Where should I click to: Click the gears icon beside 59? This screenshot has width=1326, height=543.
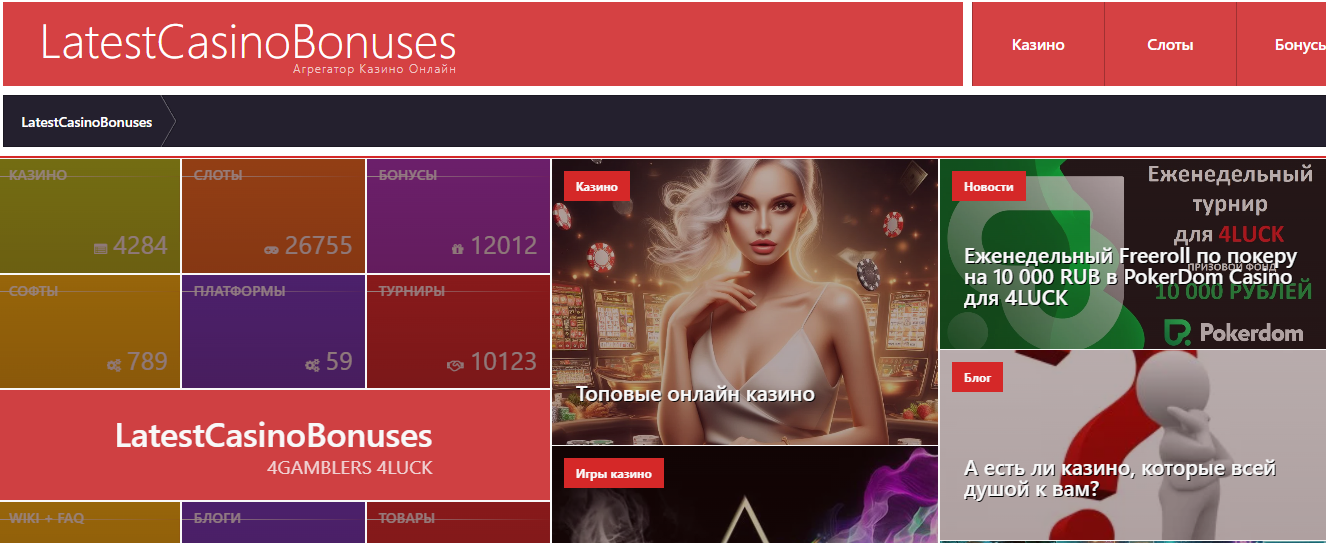tap(312, 365)
